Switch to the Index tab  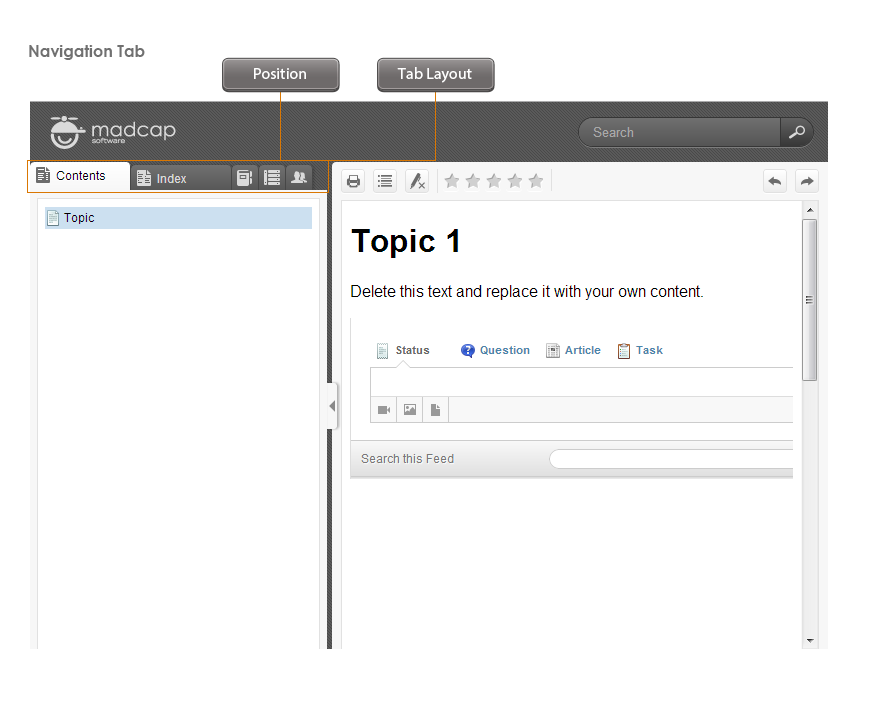181,178
